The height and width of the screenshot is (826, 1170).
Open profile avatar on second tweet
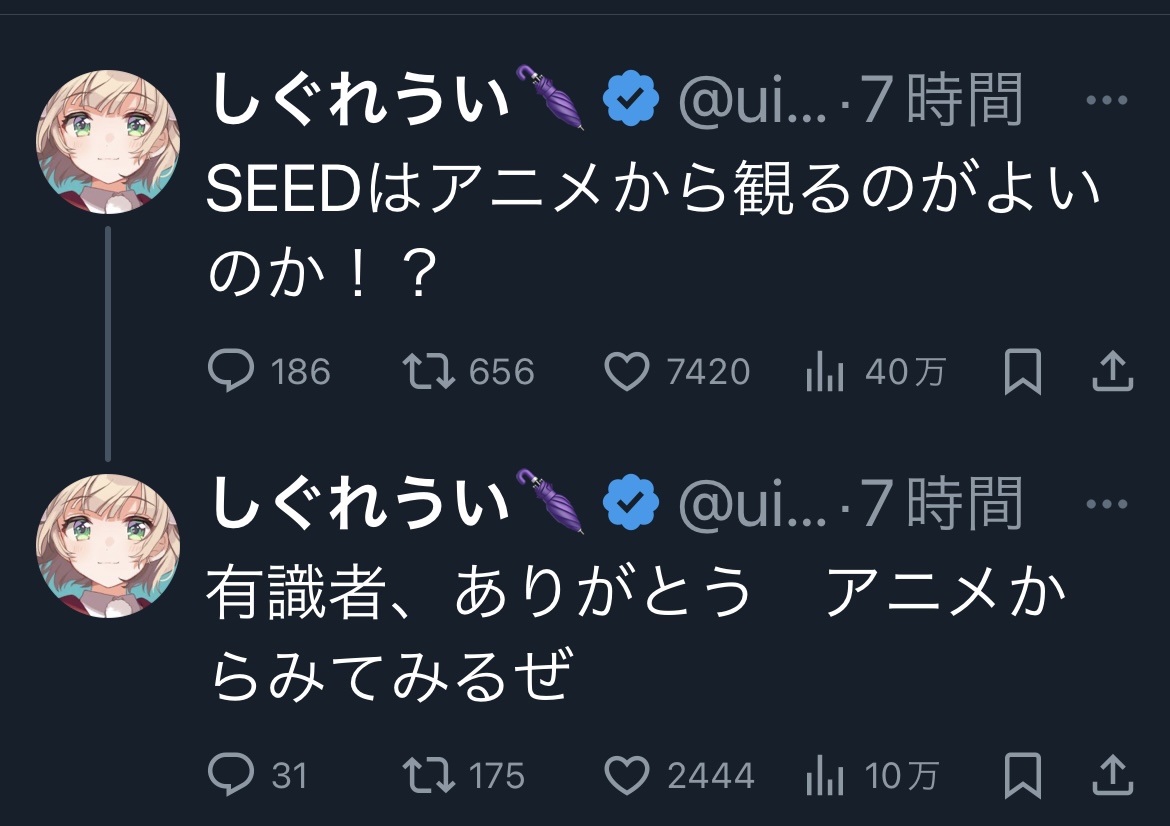[108, 545]
